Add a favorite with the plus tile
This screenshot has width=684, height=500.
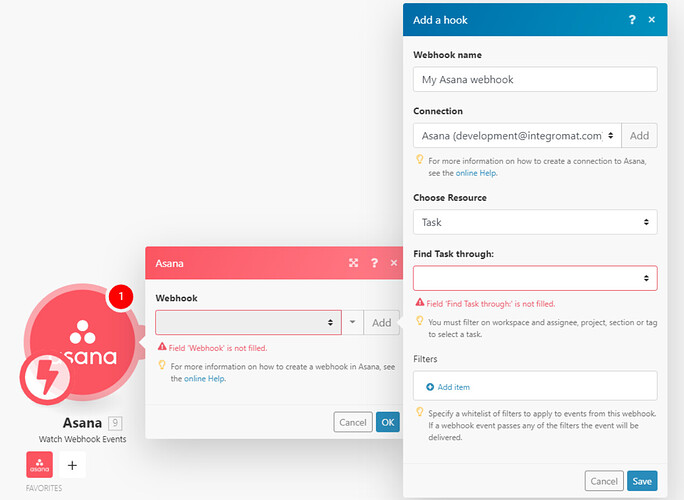72,465
